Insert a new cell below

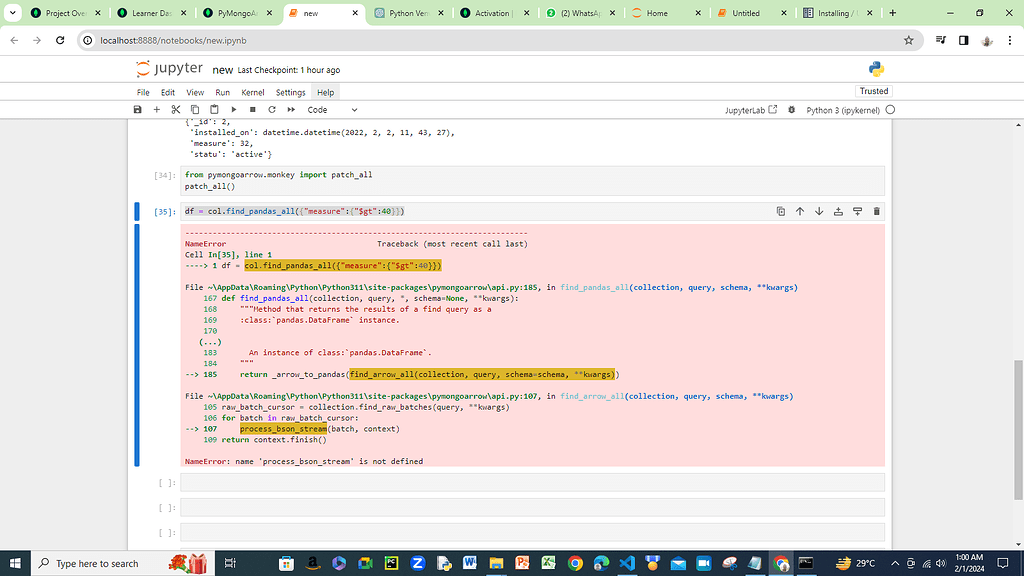point(155,110)
